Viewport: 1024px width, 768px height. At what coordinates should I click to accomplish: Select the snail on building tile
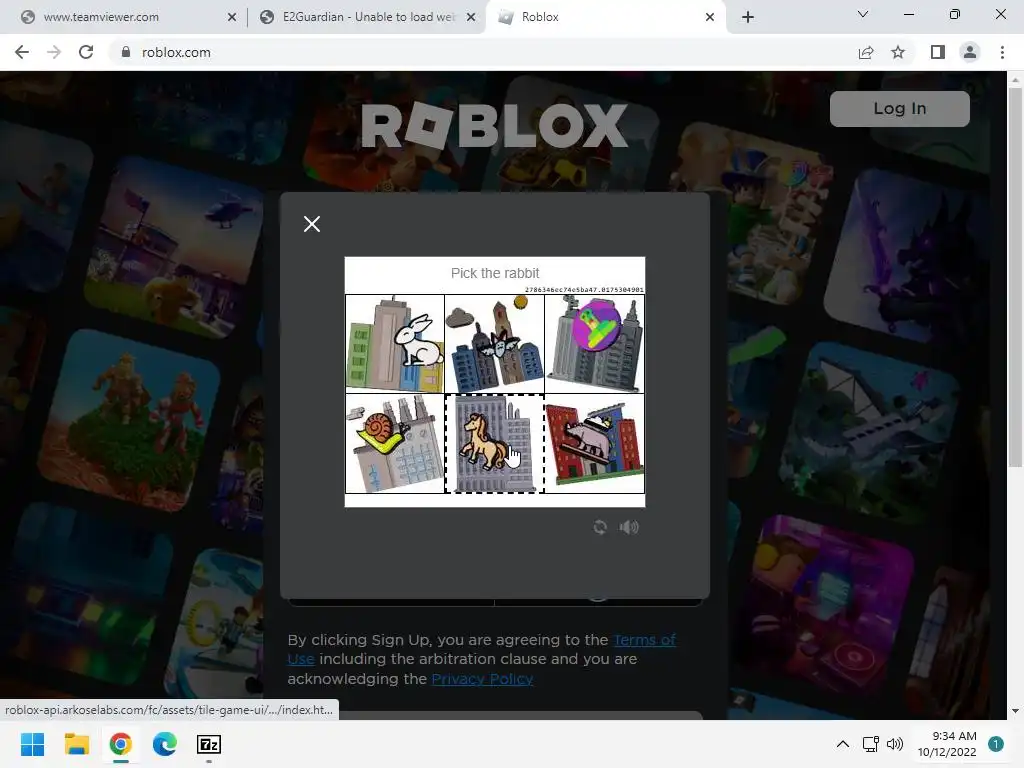coord(395,443)
